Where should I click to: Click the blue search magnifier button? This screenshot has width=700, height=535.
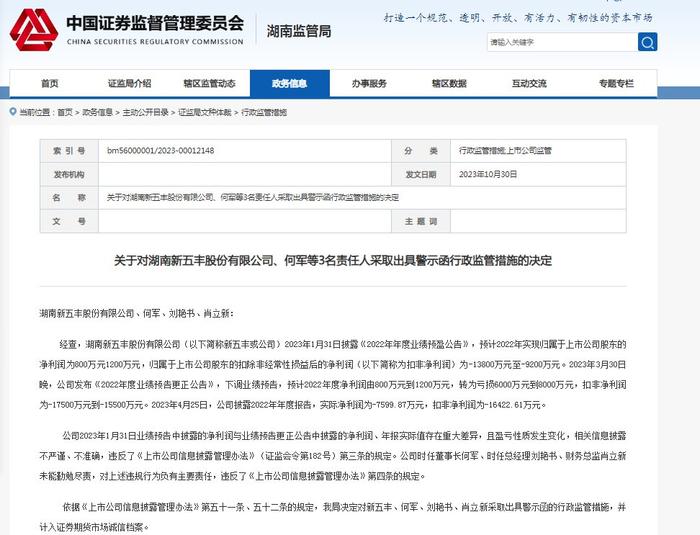(x=647, y=42)
